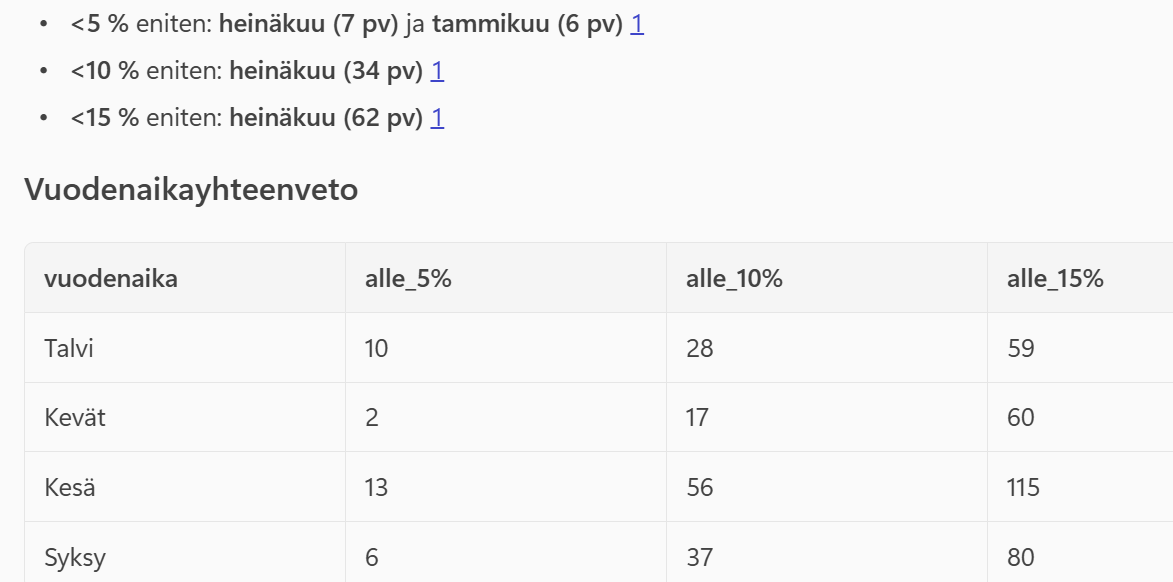Click Kesä's alle_15% cell showing 115
This screenshot has height=582, width=1173.
[x=1024, y=487]
